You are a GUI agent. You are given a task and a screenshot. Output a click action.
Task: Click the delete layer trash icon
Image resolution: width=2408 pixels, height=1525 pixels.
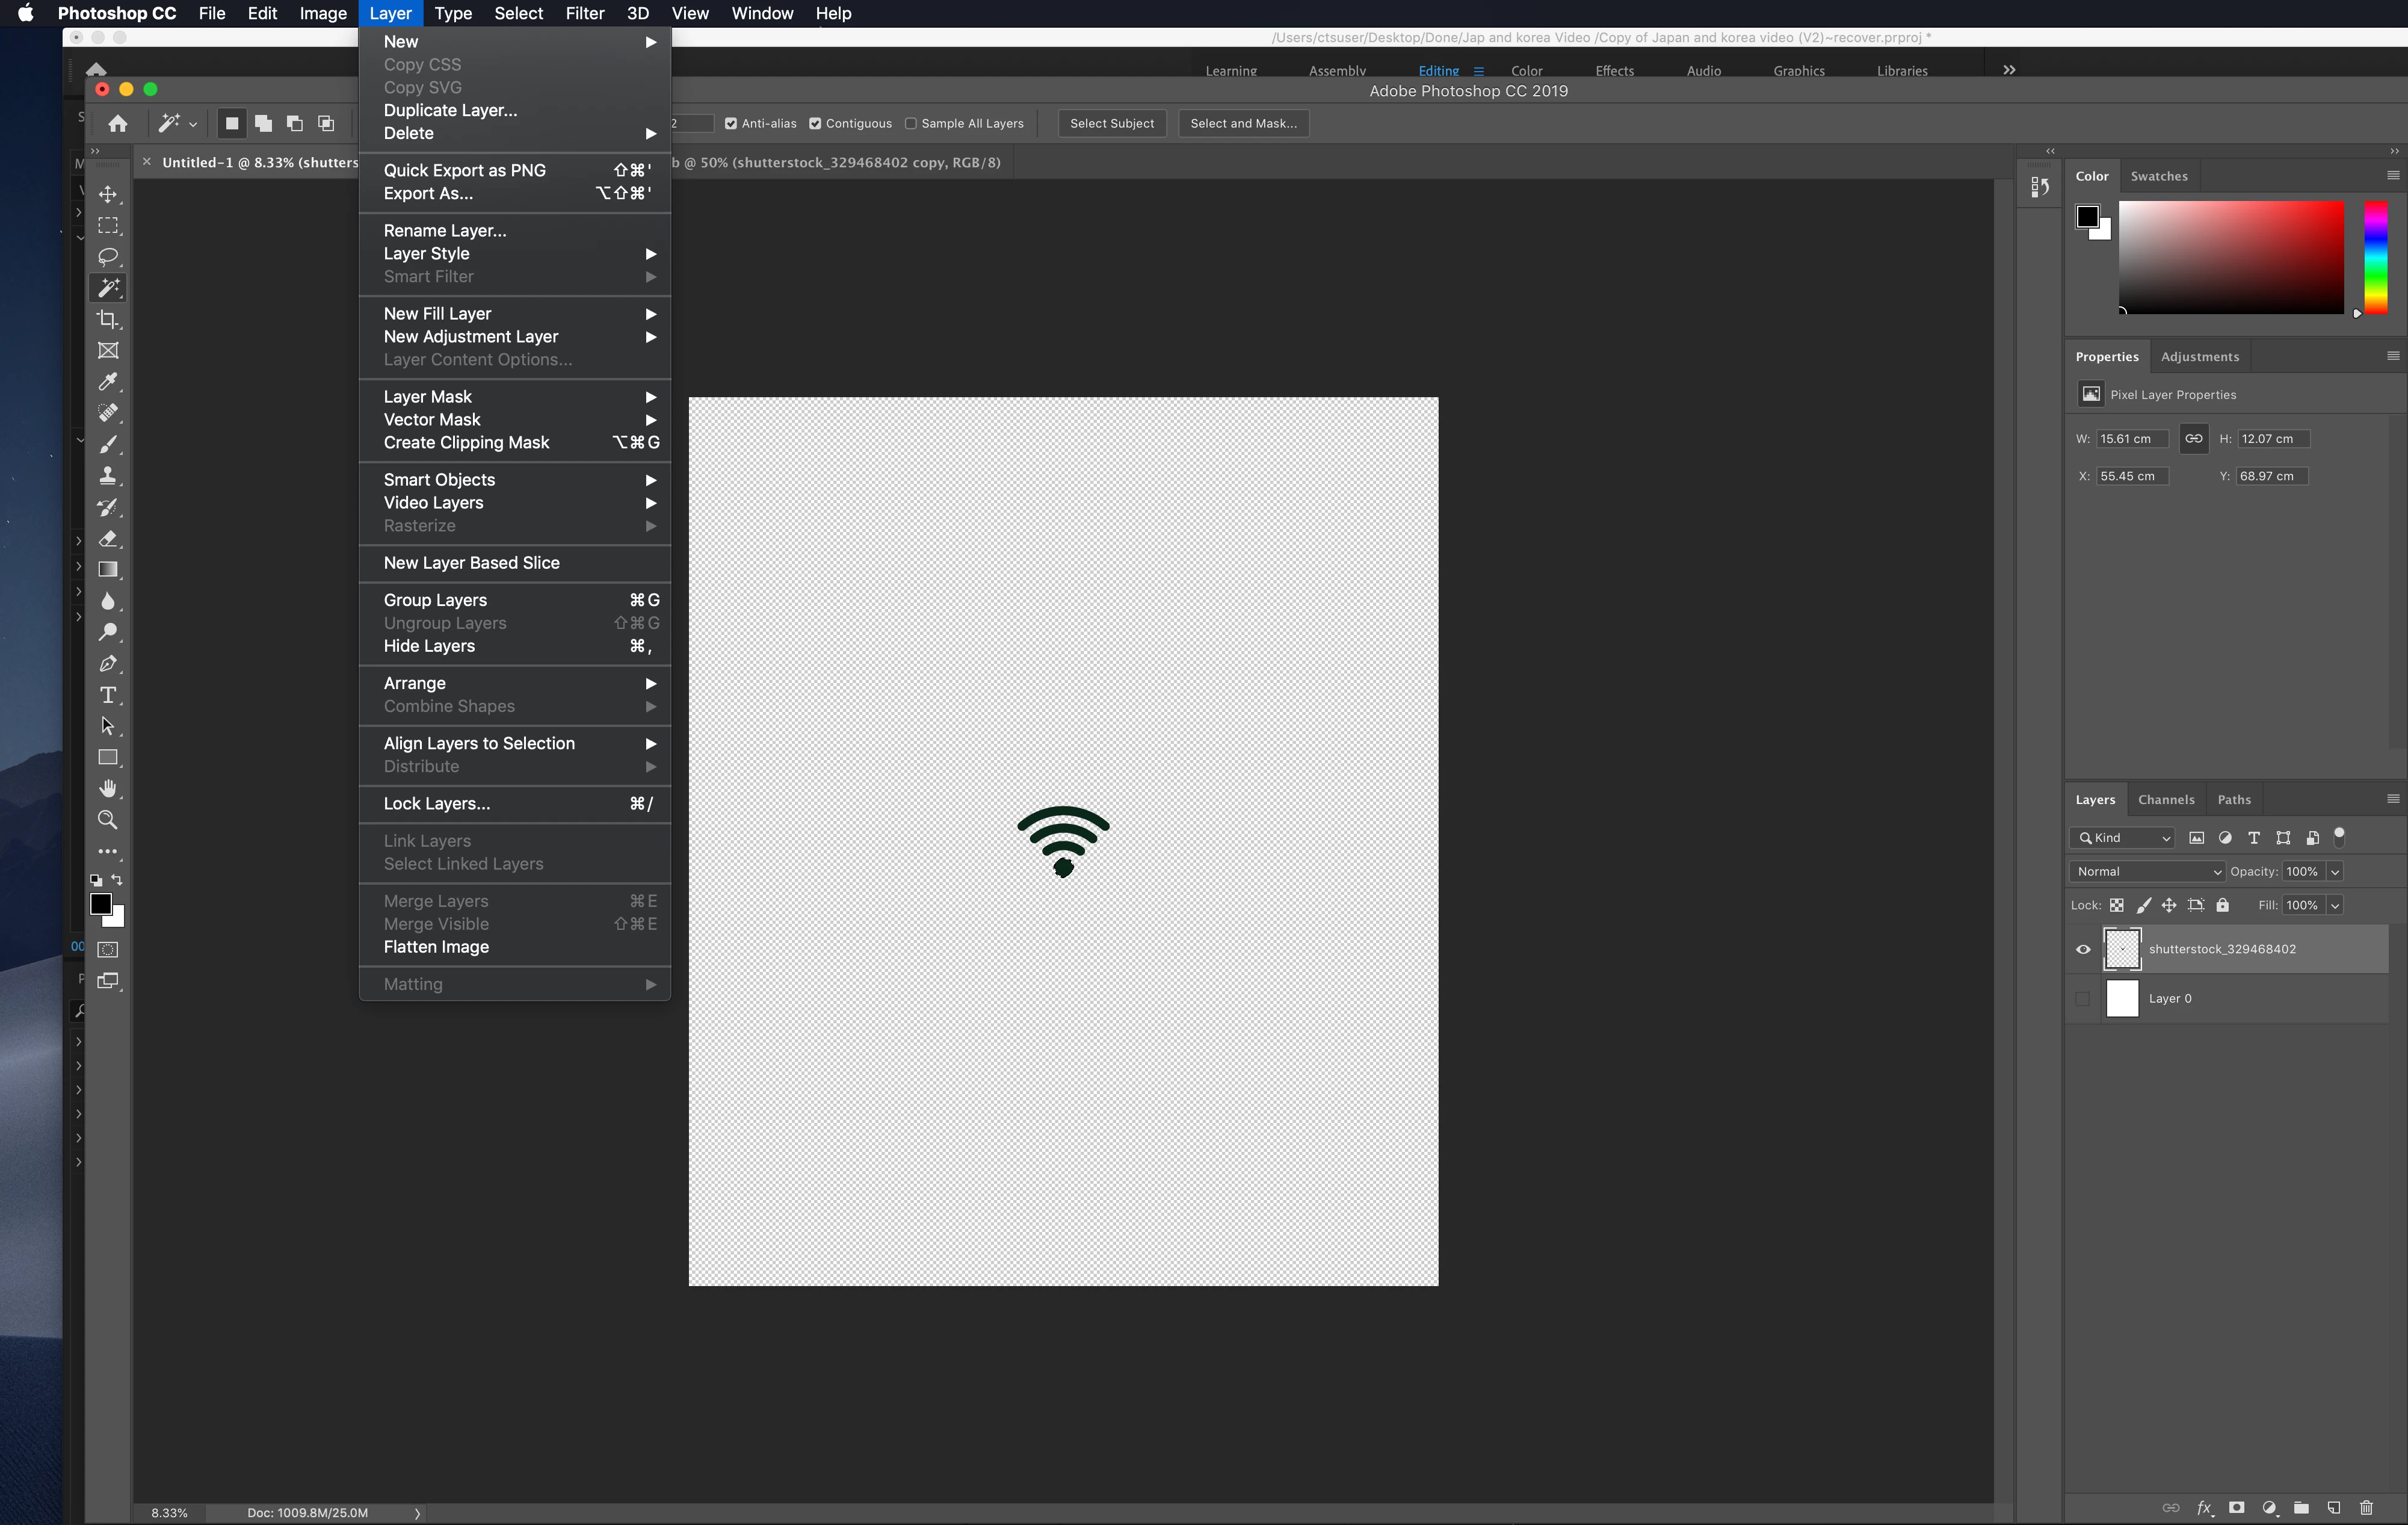[2366, 1508]
